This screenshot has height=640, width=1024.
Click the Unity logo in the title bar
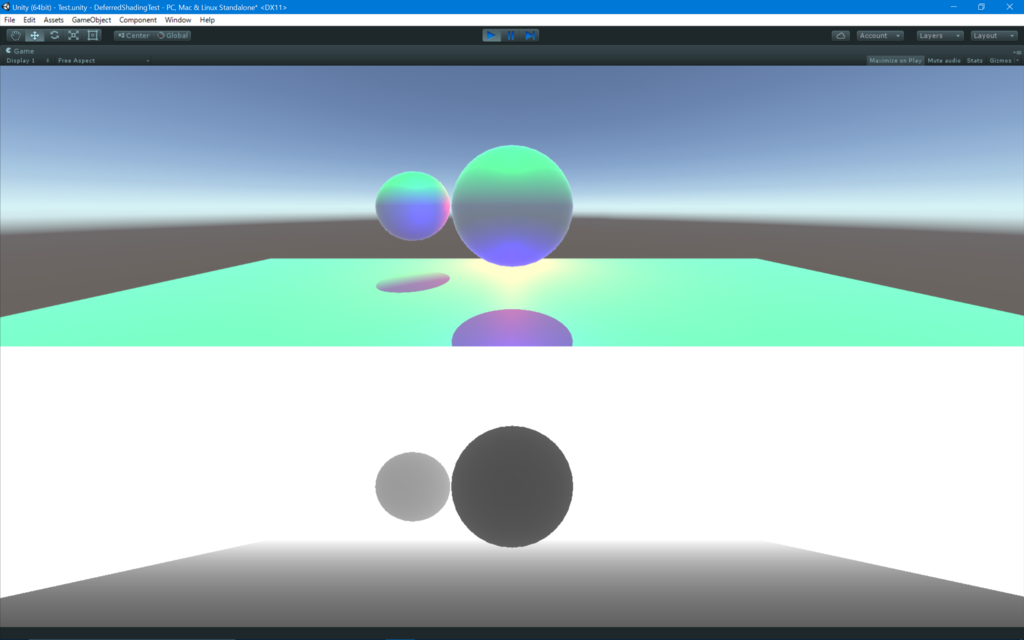click(6, 7)
